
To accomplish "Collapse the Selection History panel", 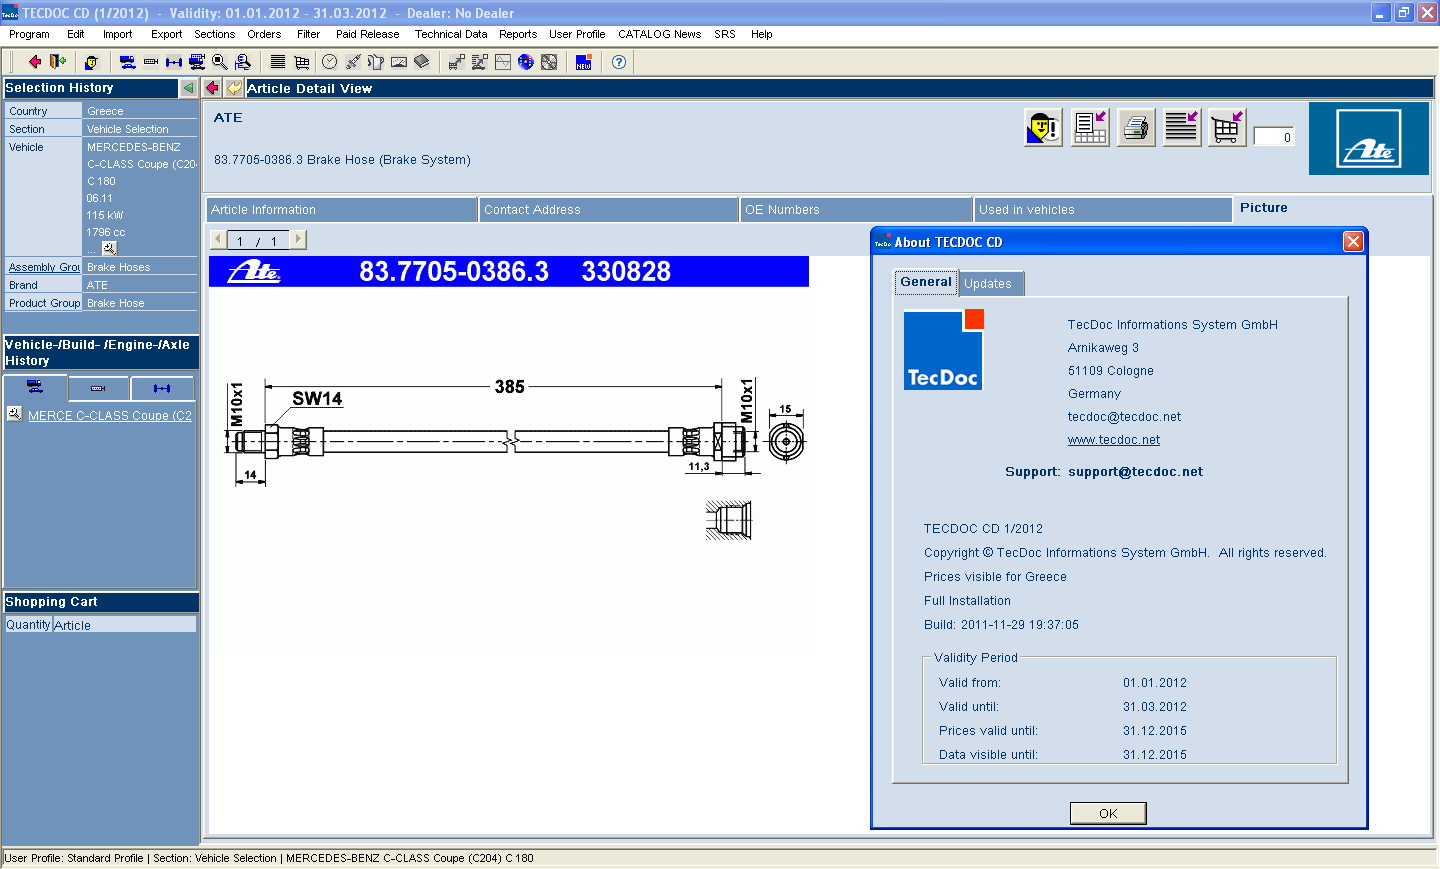I will click(x=188, y=88).
